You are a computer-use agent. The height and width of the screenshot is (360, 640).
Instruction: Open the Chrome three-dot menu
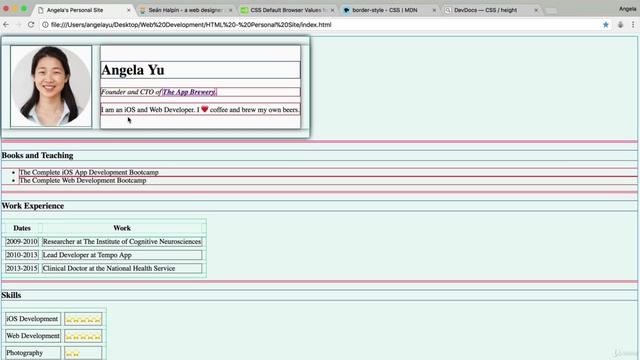pos(633,24)
